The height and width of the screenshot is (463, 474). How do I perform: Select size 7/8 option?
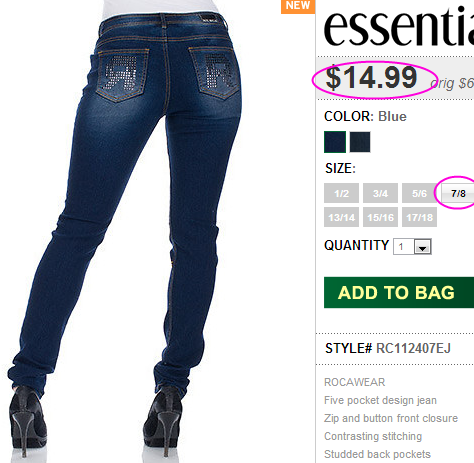(458, 193)
